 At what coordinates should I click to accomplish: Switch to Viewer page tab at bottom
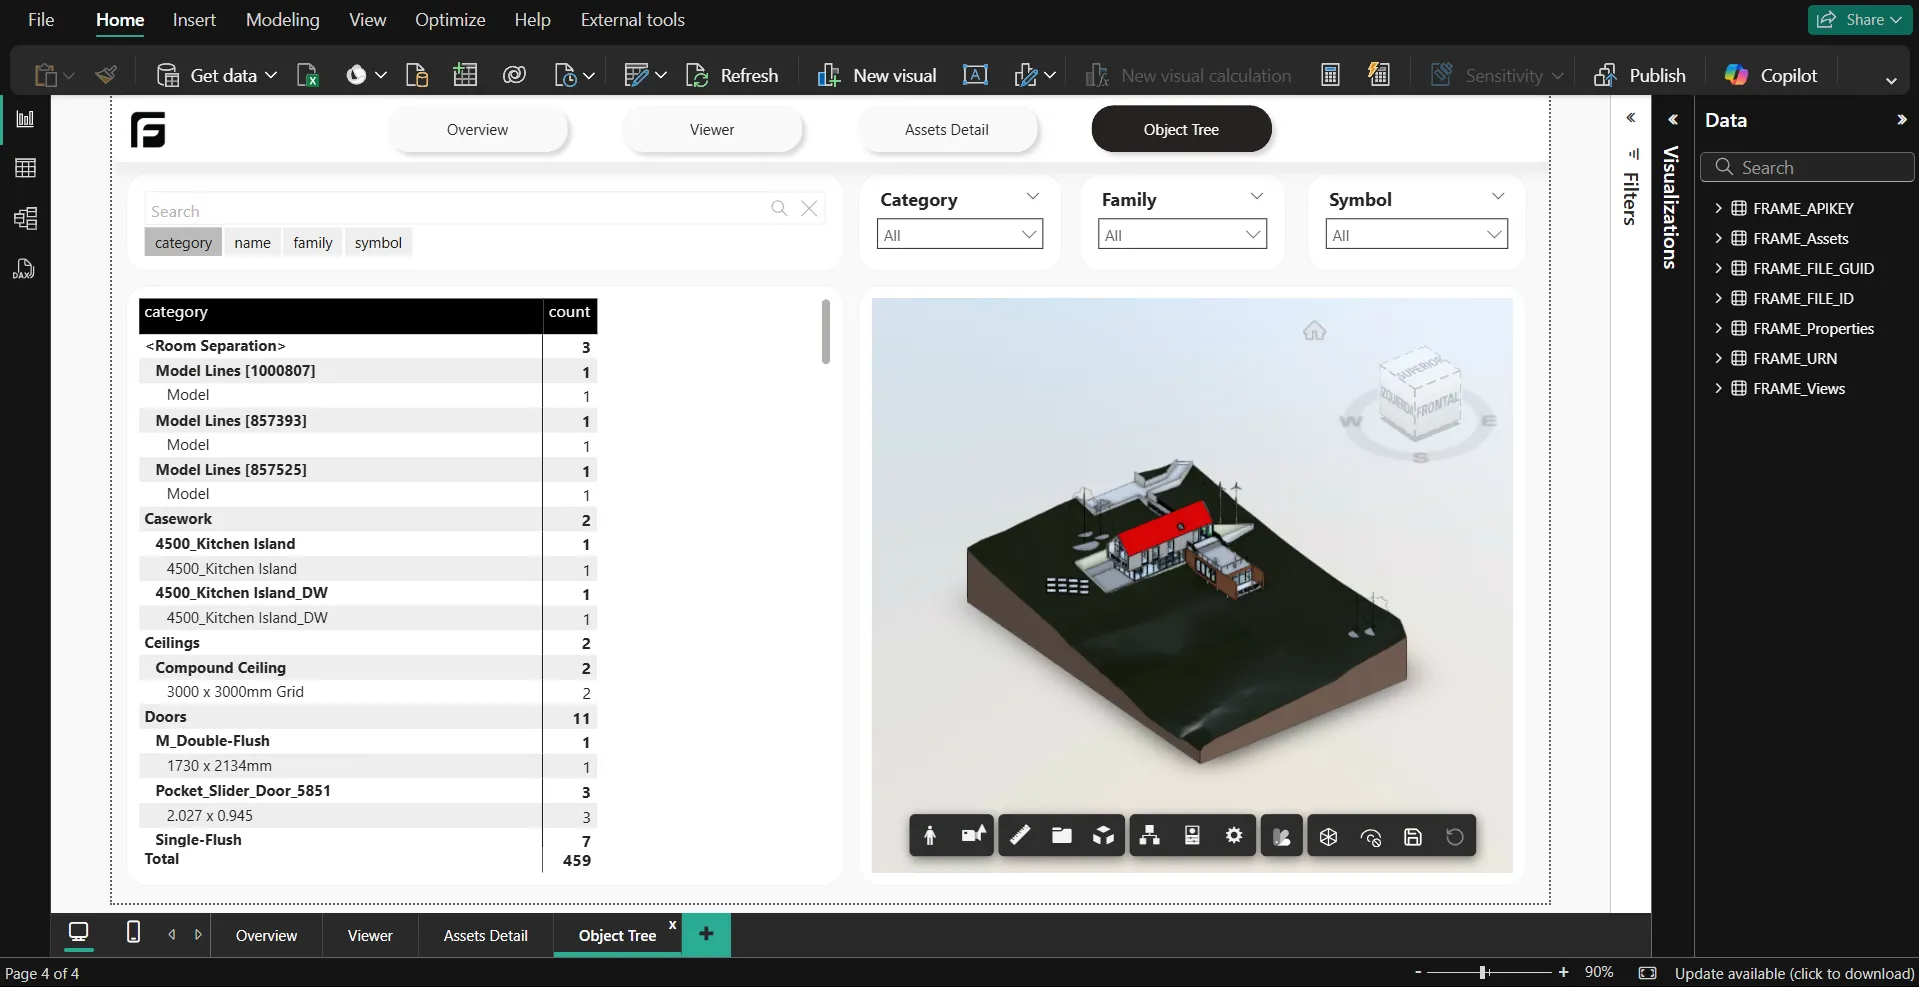(370, 935)
